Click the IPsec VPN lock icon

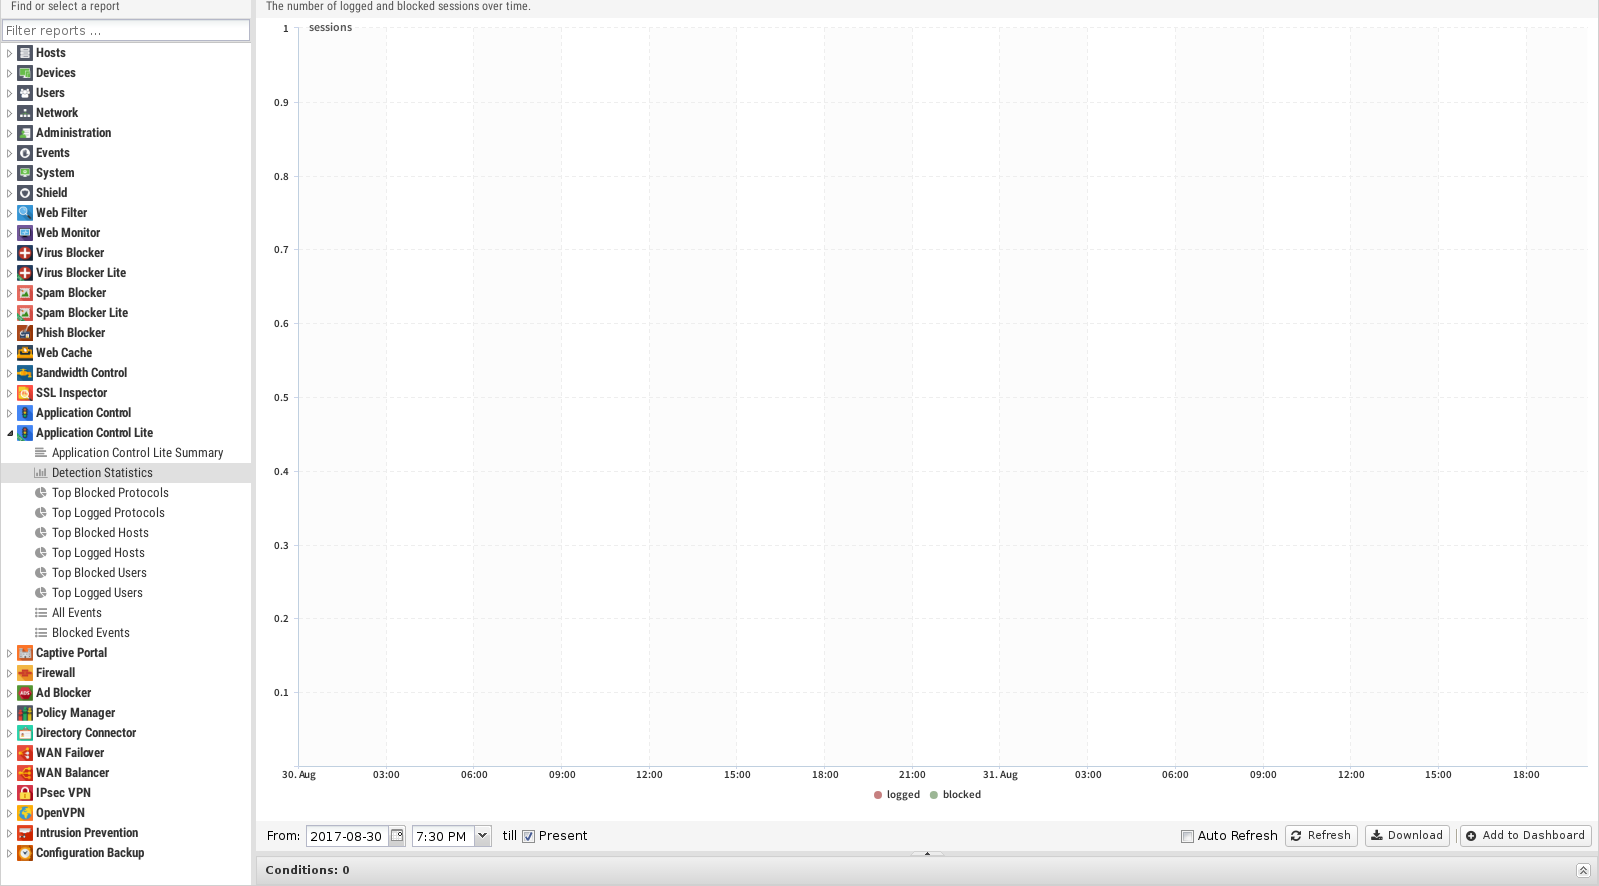tap(25, 793)
